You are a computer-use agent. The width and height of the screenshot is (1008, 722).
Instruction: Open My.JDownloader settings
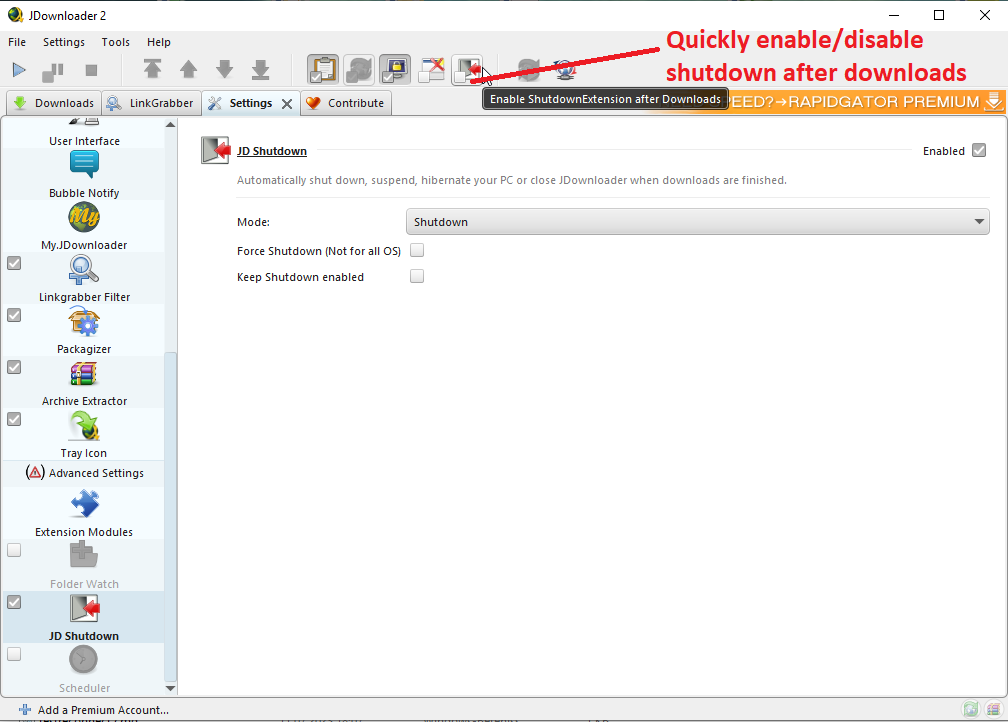coord(84,226)
